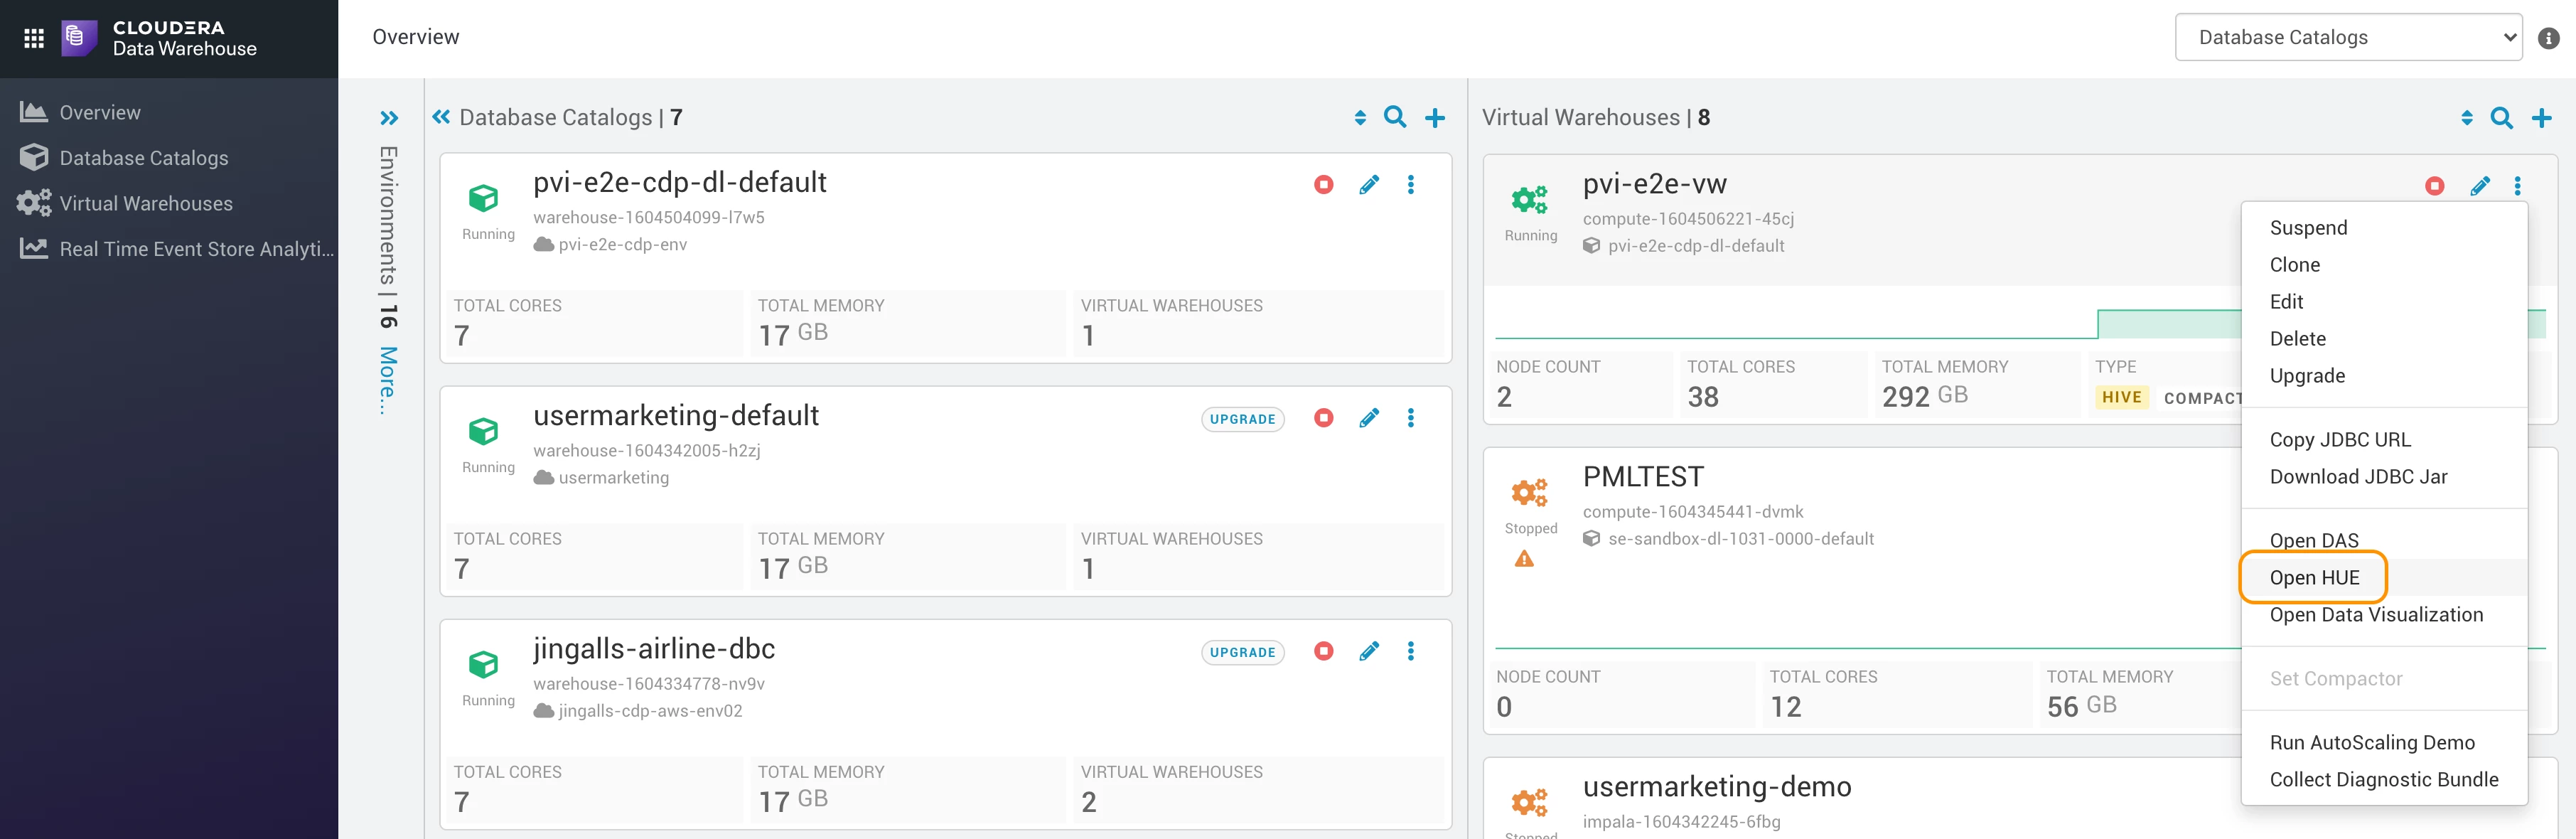Edit the usermarketing-default catalog via pencil icon
Viewport: 2576px width, 839px height.
click(x=1369, y=418)
